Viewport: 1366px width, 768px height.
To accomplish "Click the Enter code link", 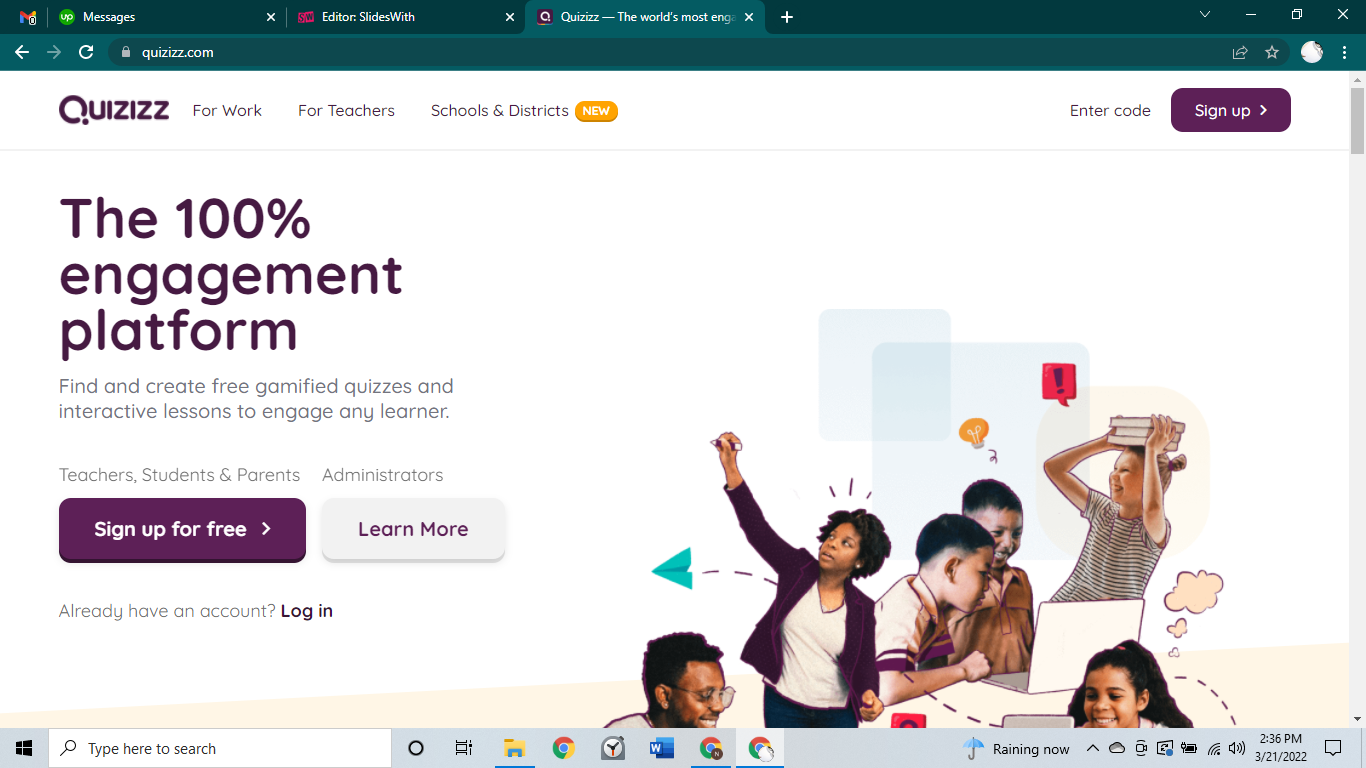I will (x=1110, y=110).
